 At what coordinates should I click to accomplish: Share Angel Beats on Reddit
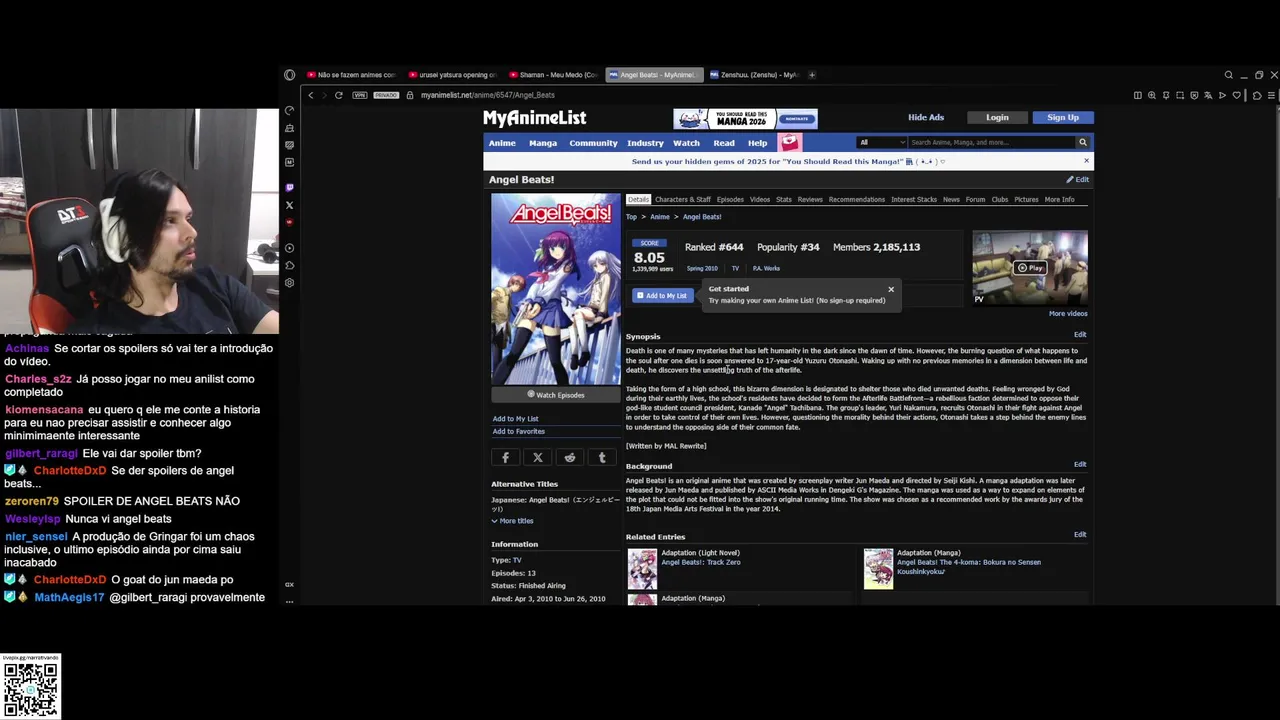[570, 457]
